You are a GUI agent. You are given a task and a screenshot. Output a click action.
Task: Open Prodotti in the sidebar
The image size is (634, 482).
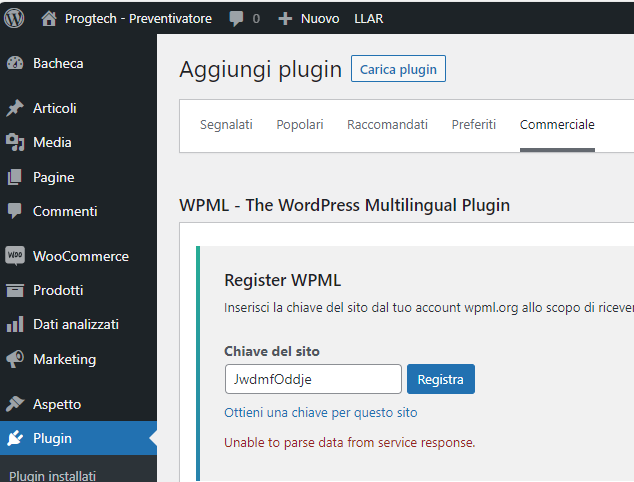58,290
